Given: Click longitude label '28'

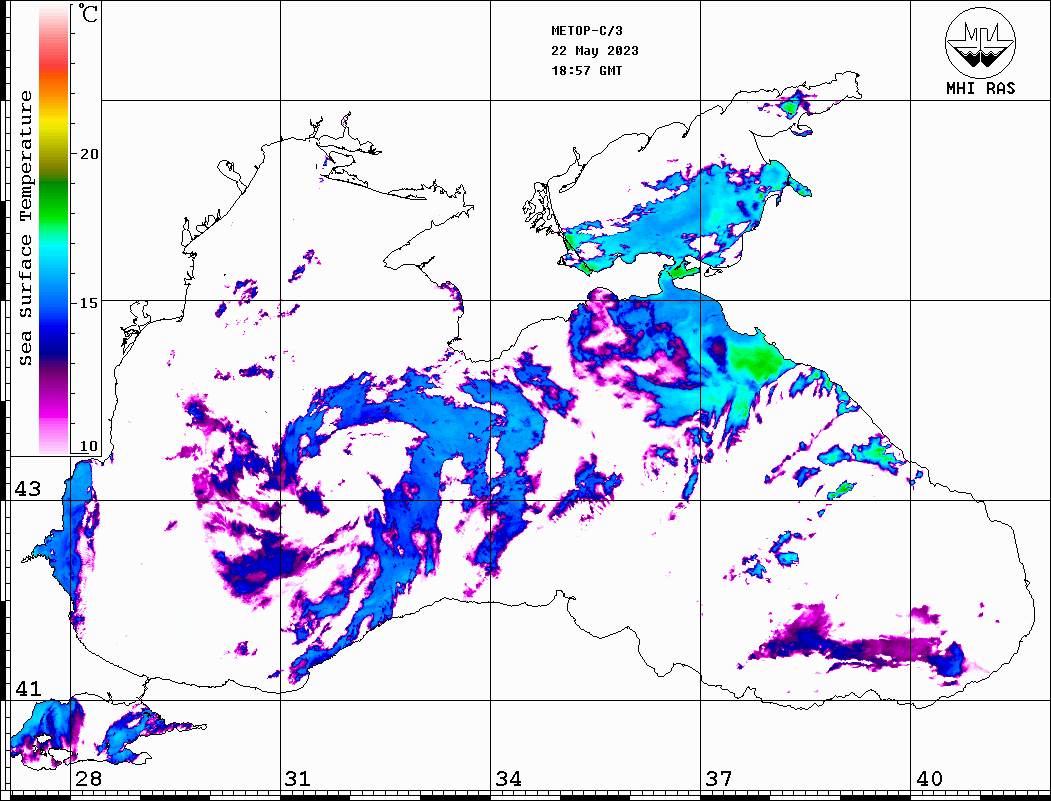Looking at the screenshot, I should (x=88, y=778).
